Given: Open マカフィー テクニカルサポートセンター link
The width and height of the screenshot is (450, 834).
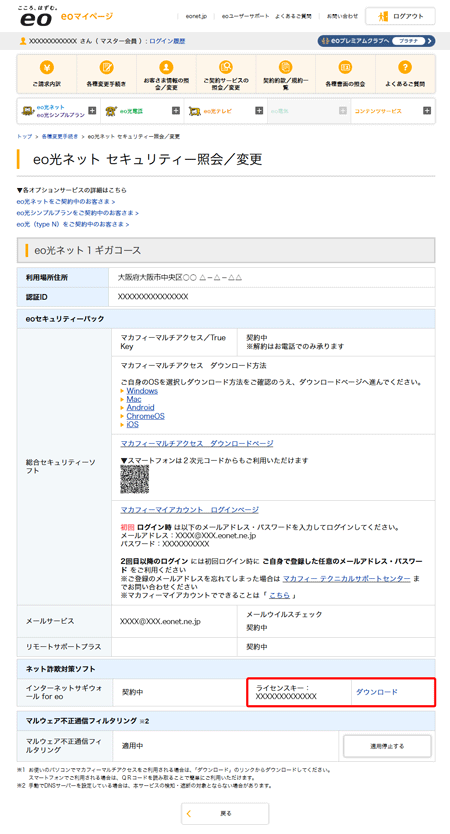Looking at the screenshot, I should [346, 578].
